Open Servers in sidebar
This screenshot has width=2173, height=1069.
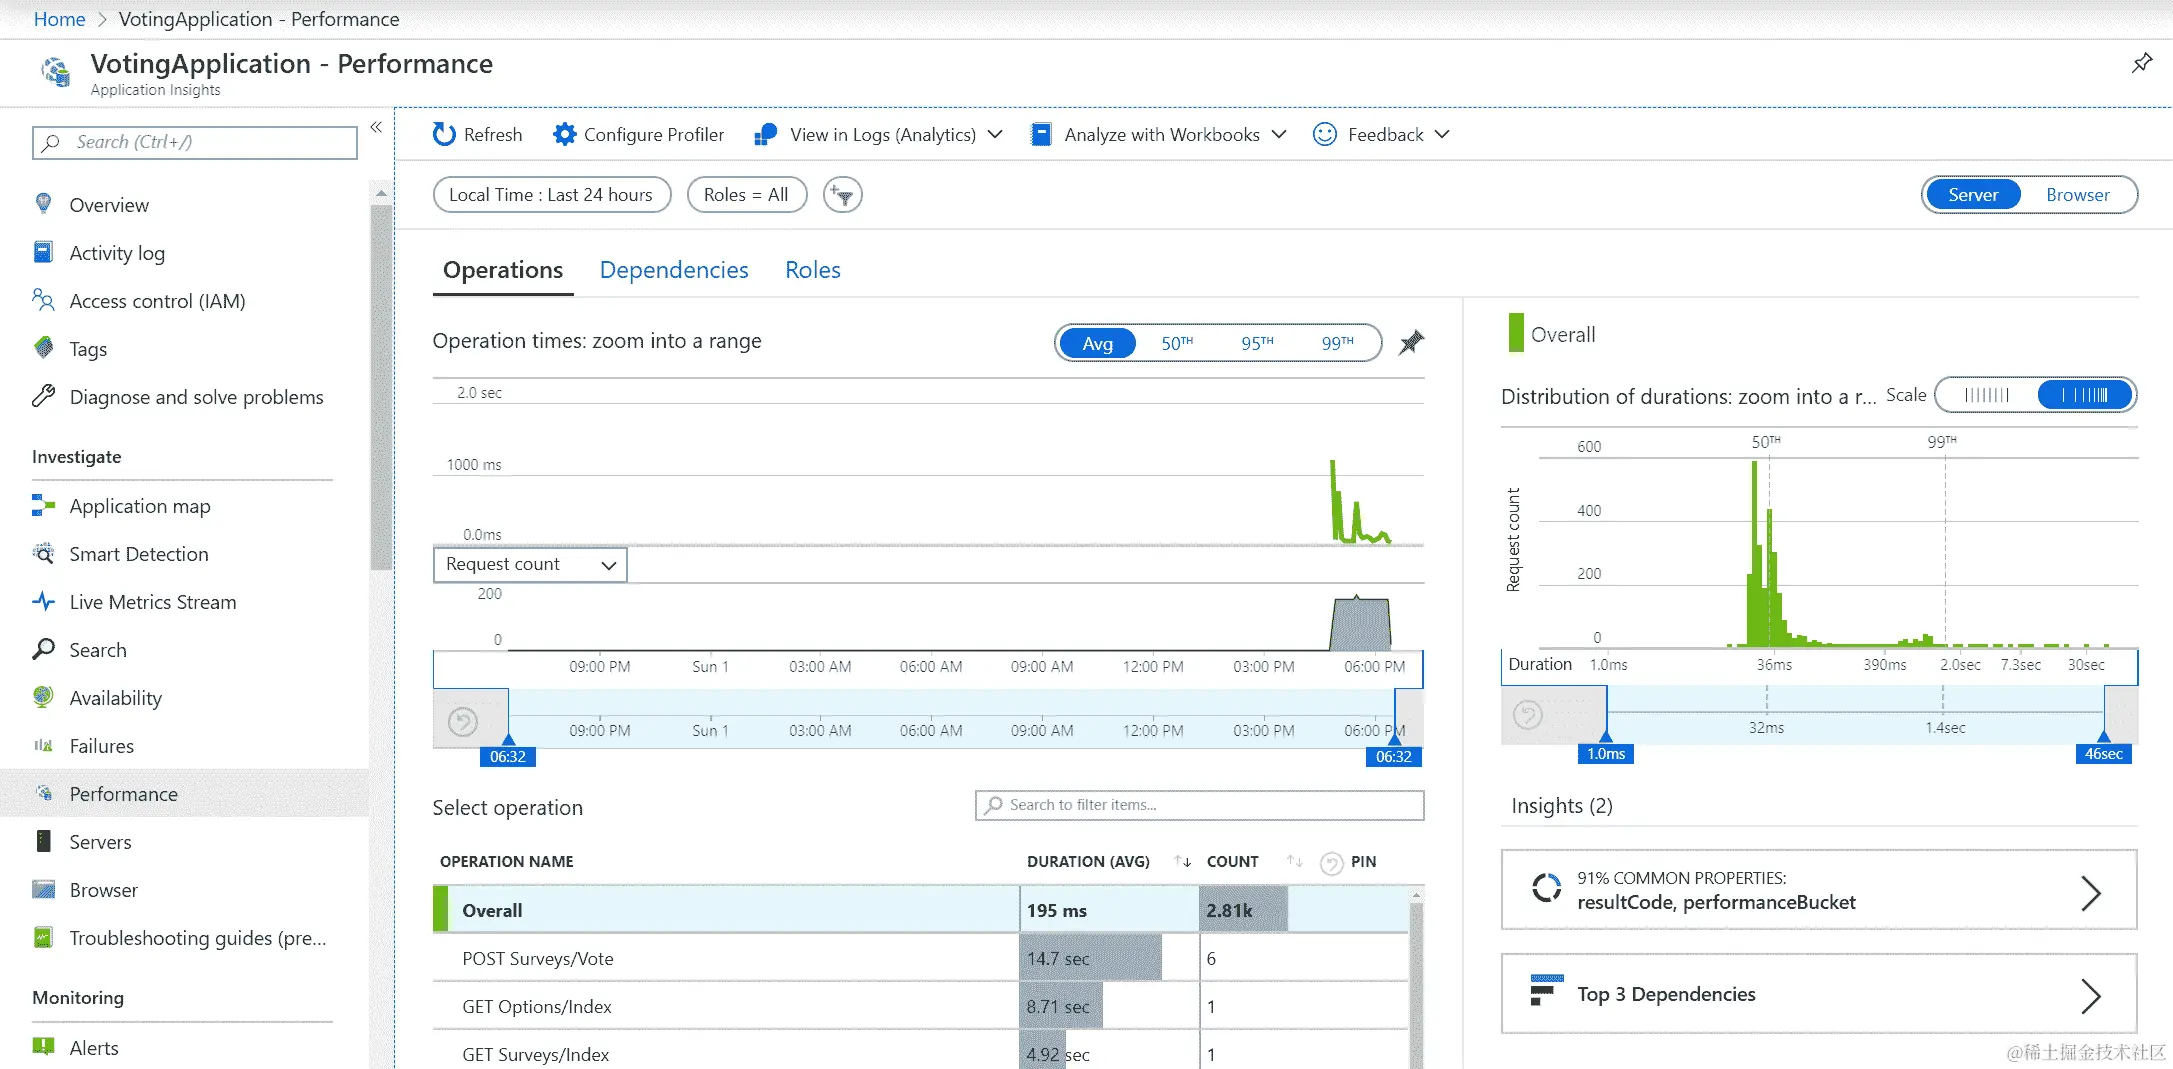[100, 842]
